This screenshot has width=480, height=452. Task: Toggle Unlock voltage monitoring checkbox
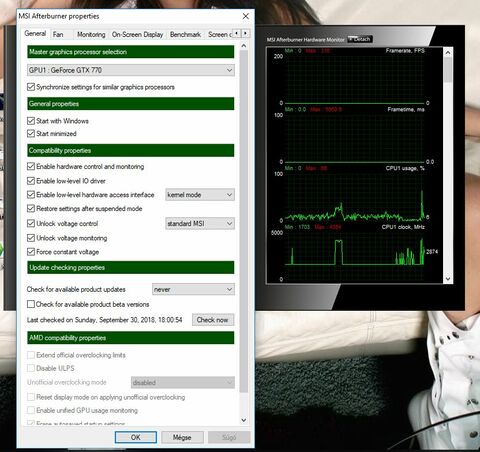click(x=31, y=238)
